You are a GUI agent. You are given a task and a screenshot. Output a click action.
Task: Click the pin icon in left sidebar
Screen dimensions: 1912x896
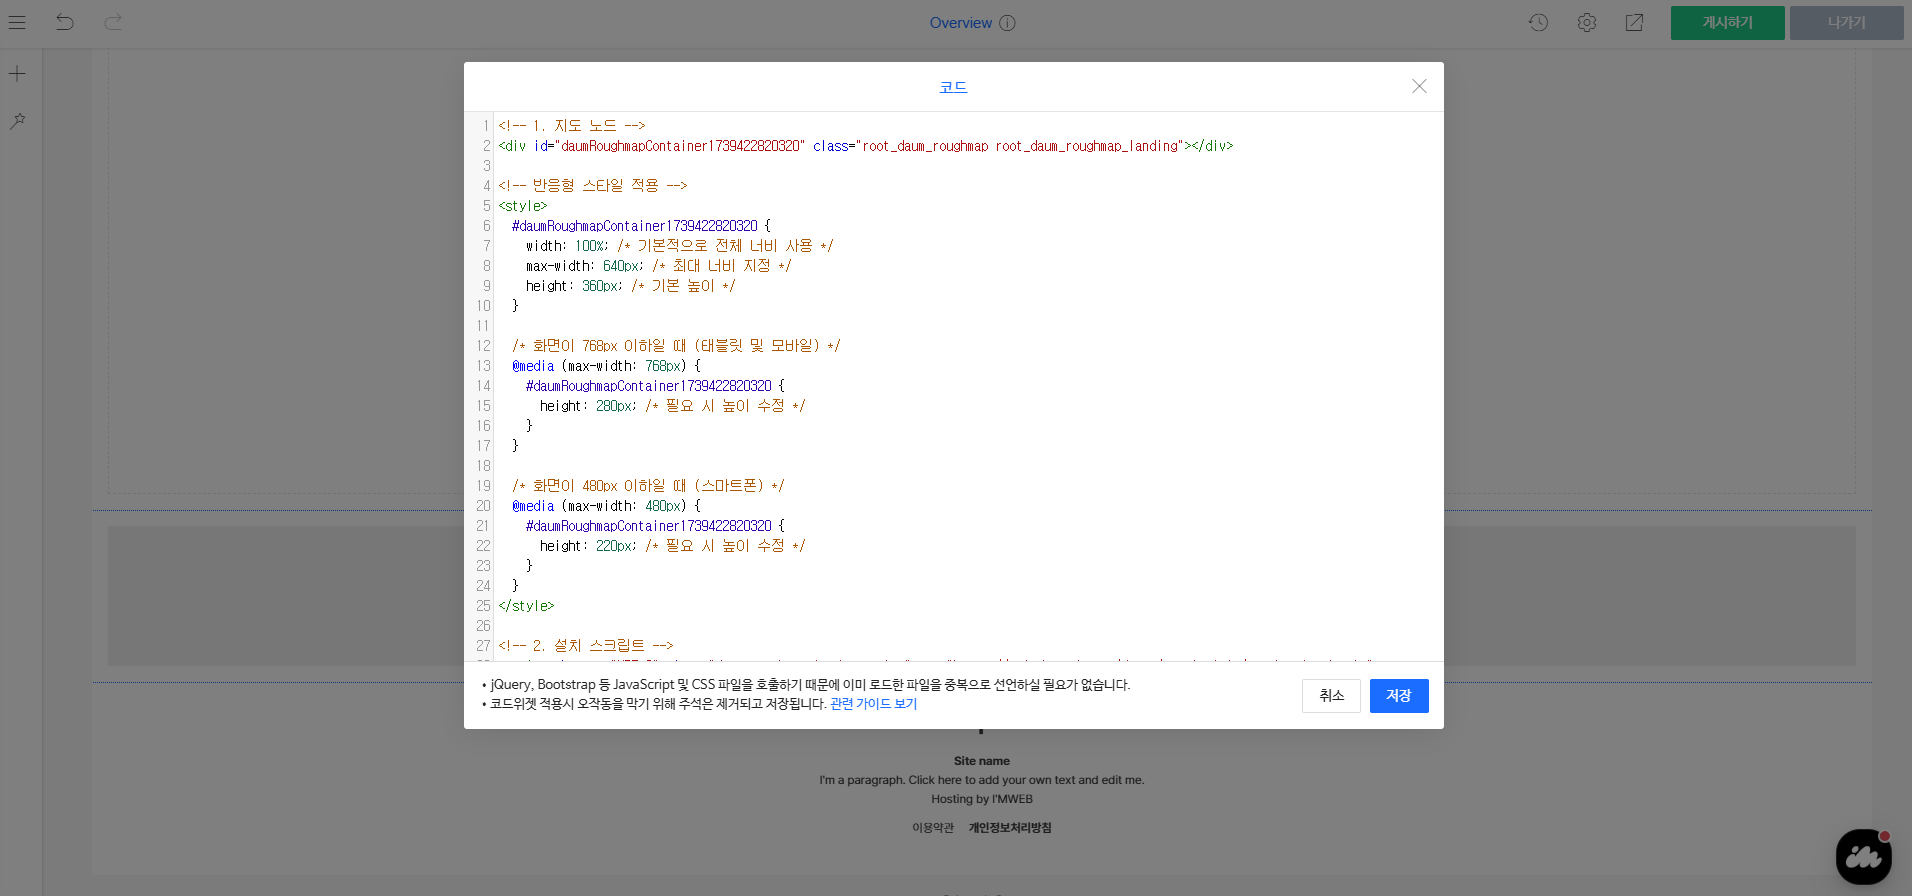pyautogui.click(x=17, y=121)
